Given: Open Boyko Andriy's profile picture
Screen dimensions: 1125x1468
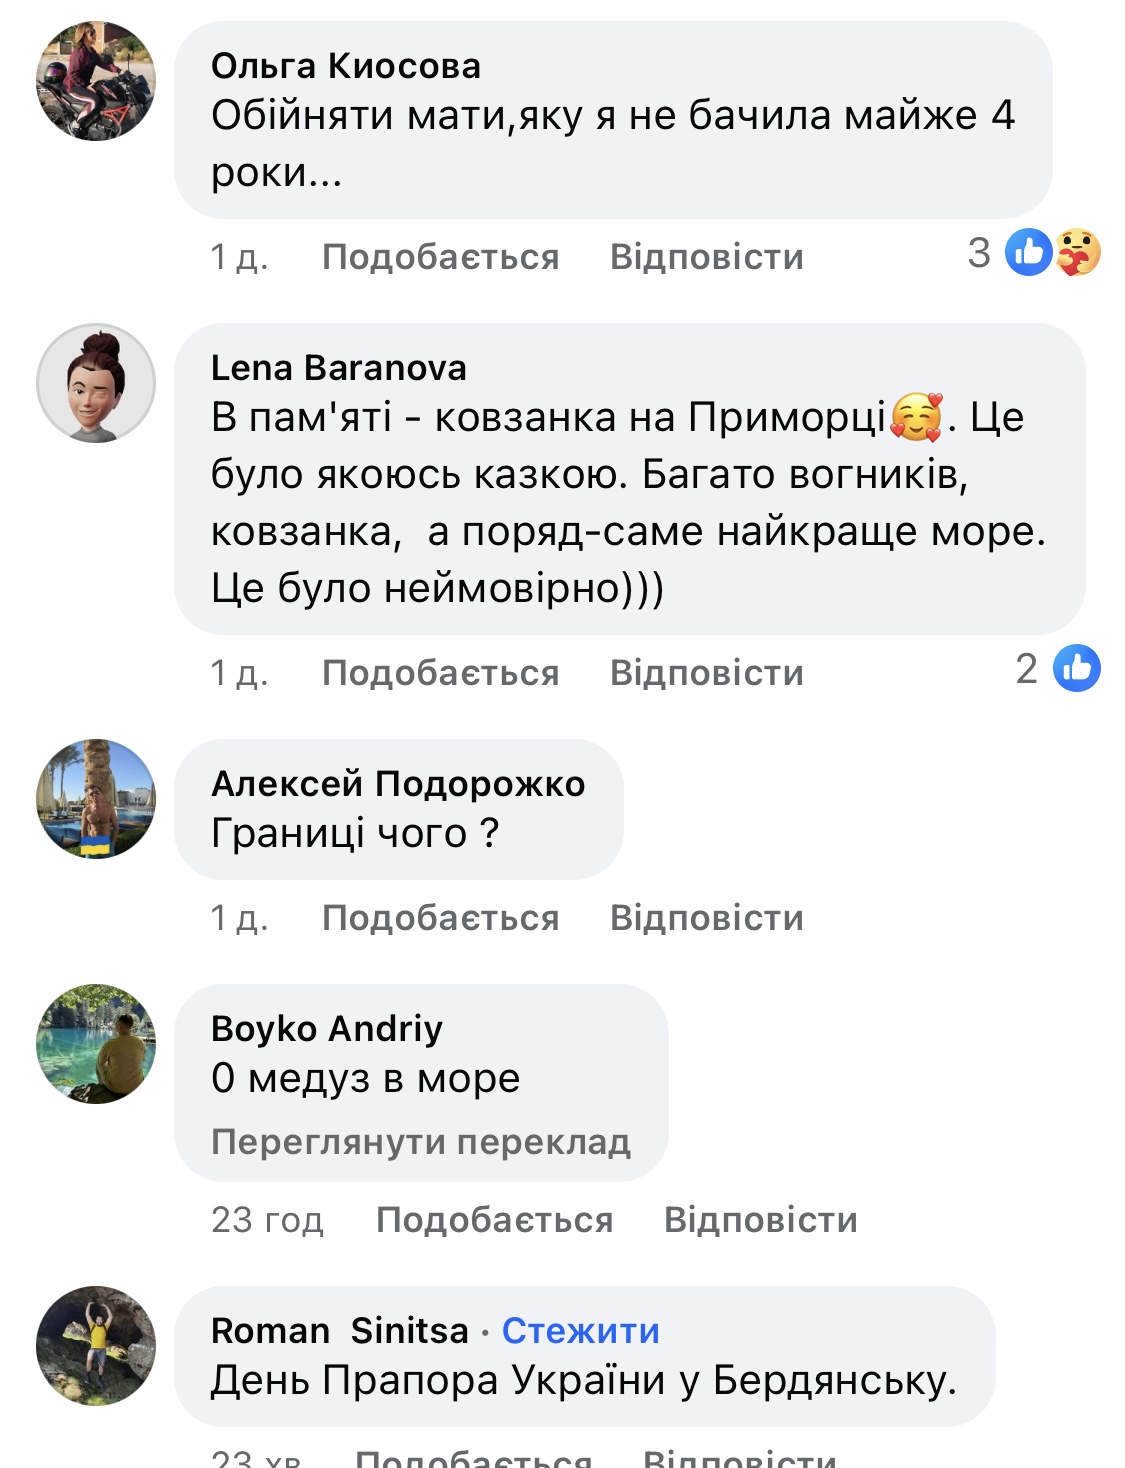Looking at the screenshot, I should coord(96,1044).
